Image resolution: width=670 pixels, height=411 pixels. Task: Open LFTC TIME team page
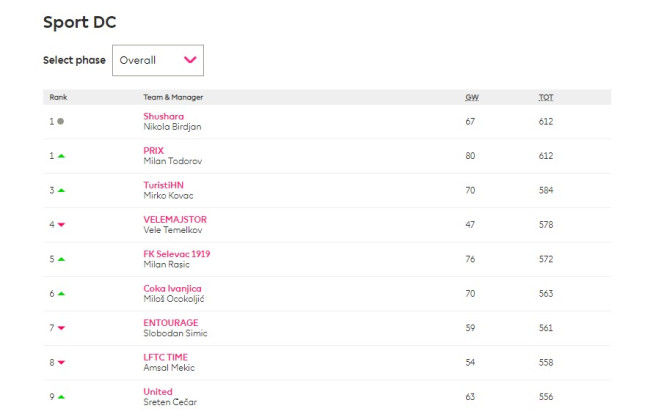(165, 357)
